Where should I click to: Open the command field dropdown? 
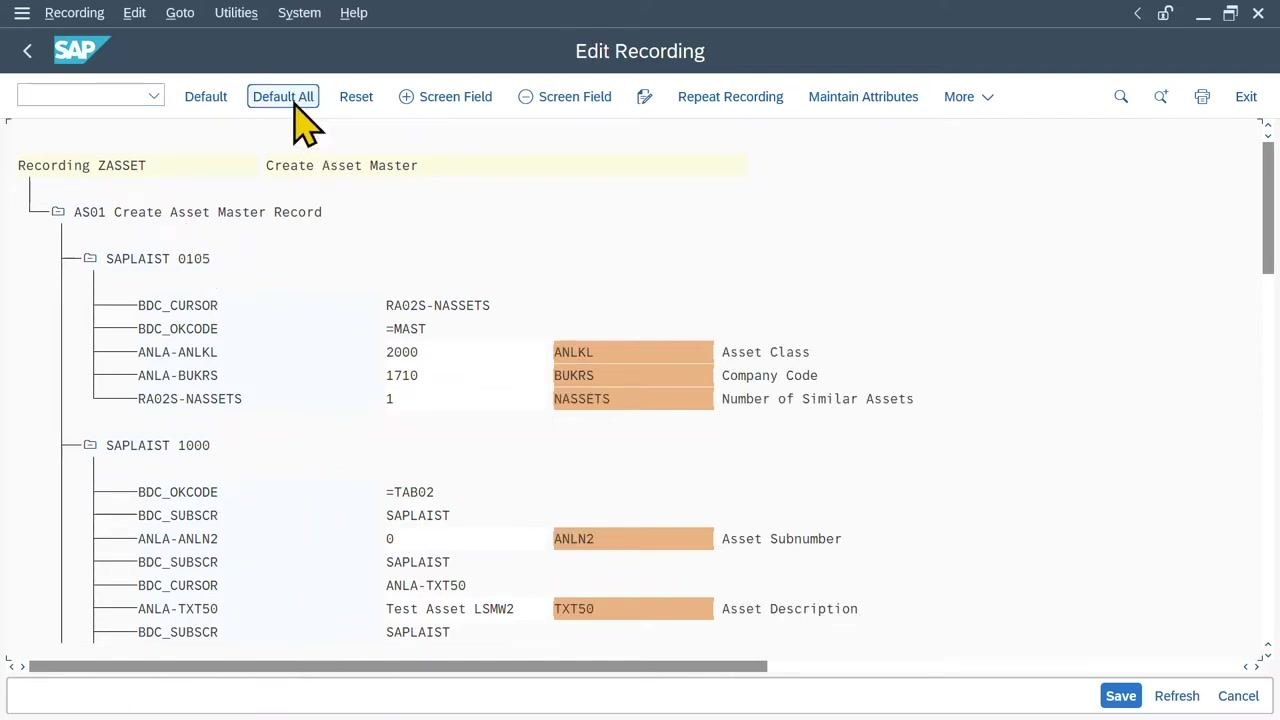tap(154, 96)
